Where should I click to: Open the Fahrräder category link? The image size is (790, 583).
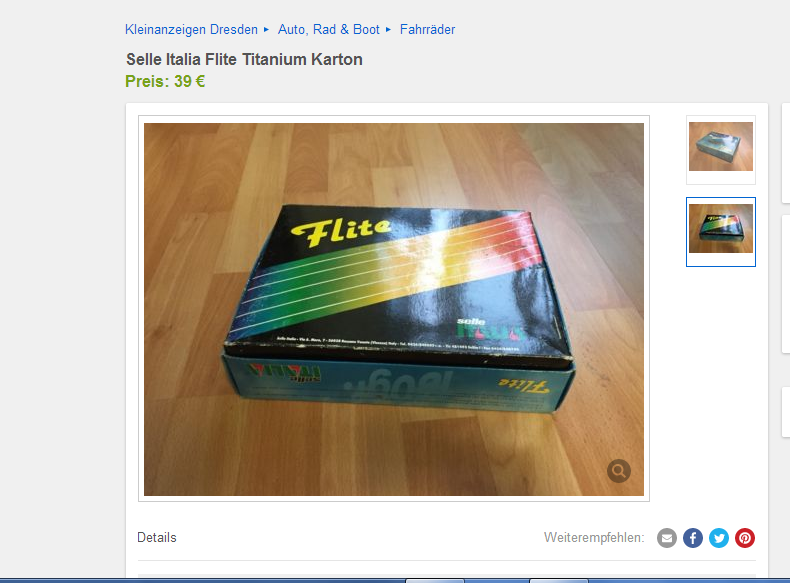point(427,30)
